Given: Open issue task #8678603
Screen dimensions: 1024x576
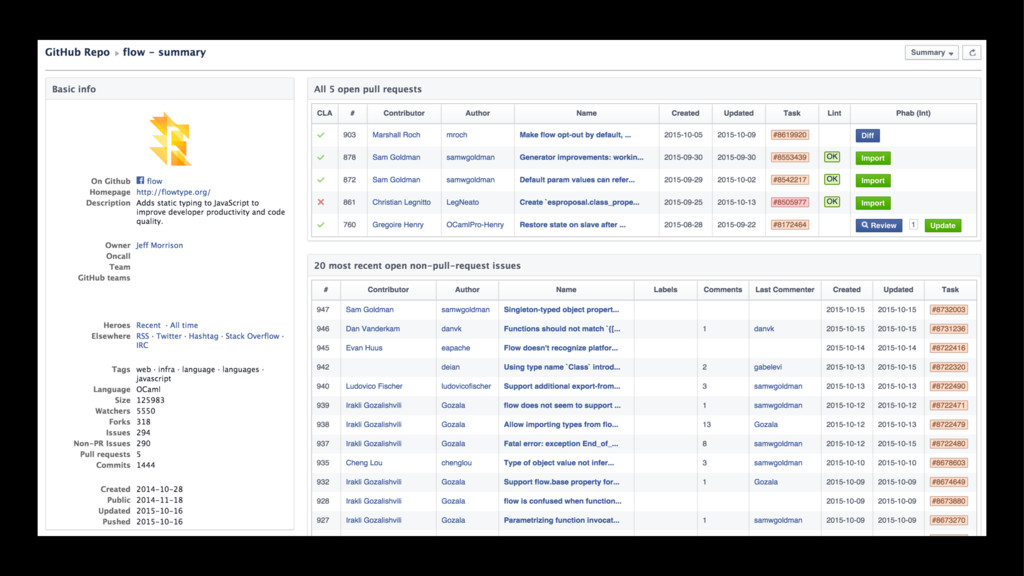Looking at the screenshot, I should [948, 463].
